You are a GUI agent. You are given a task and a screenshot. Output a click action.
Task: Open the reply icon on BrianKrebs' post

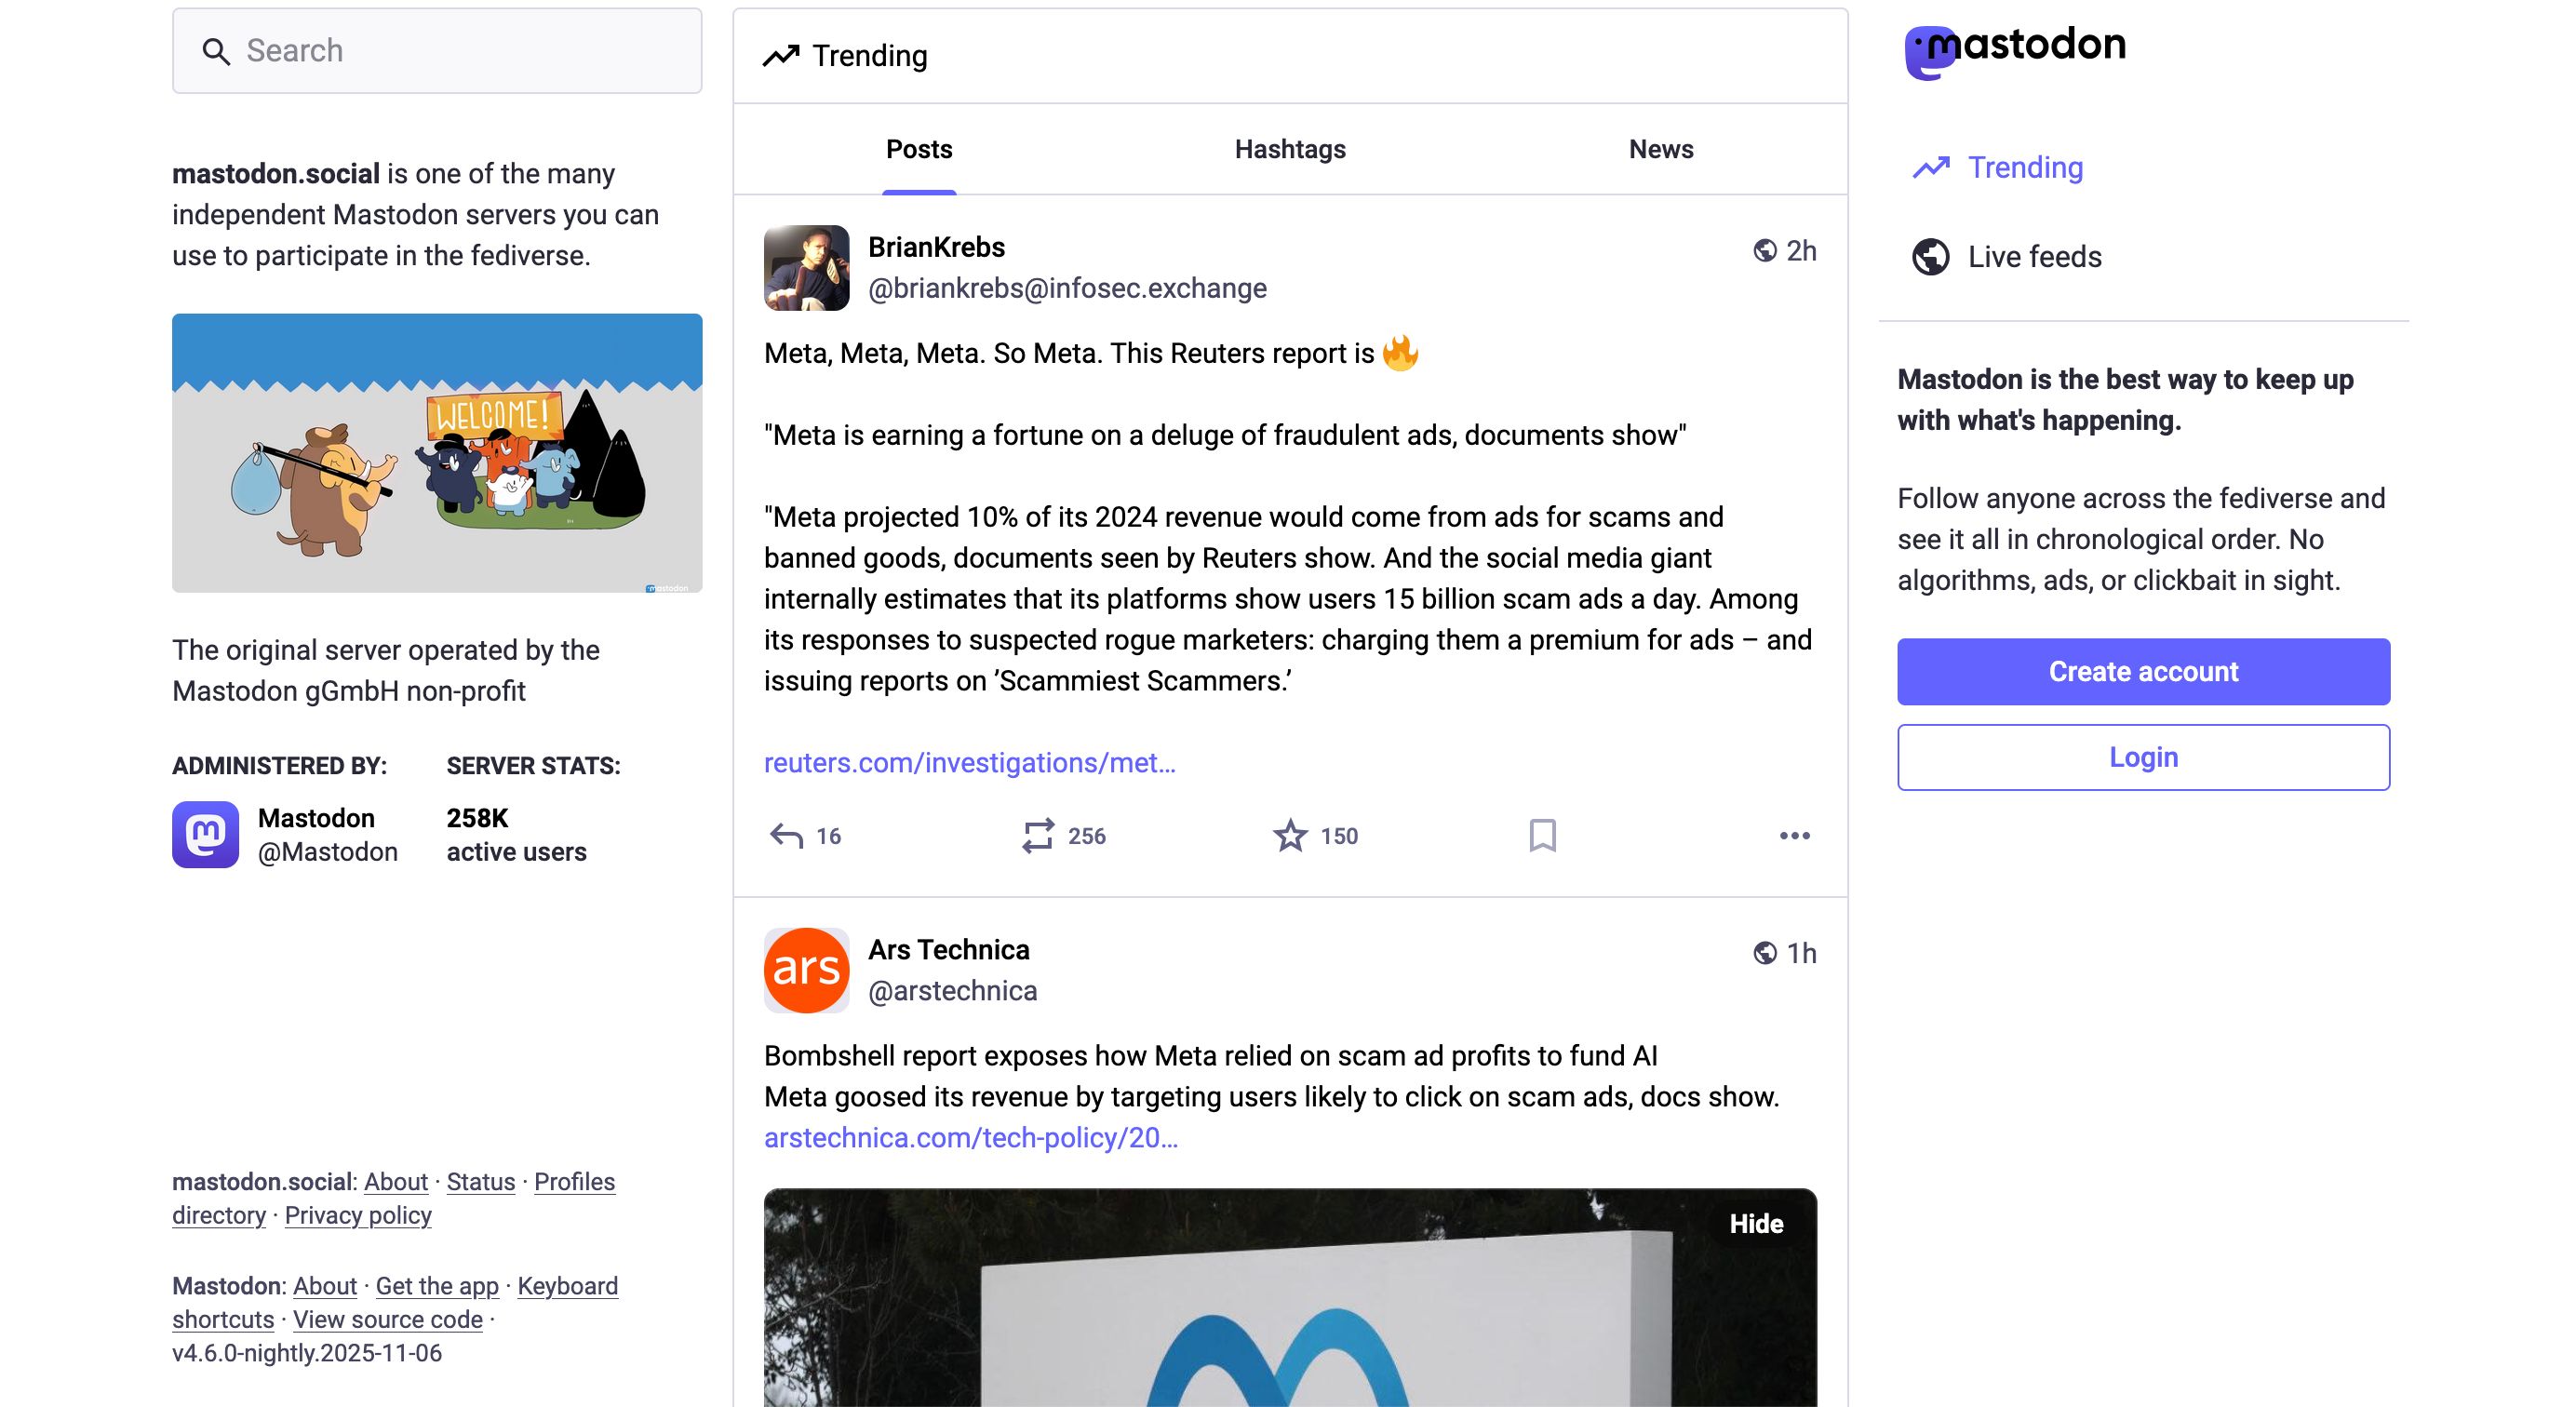point(786,836)
